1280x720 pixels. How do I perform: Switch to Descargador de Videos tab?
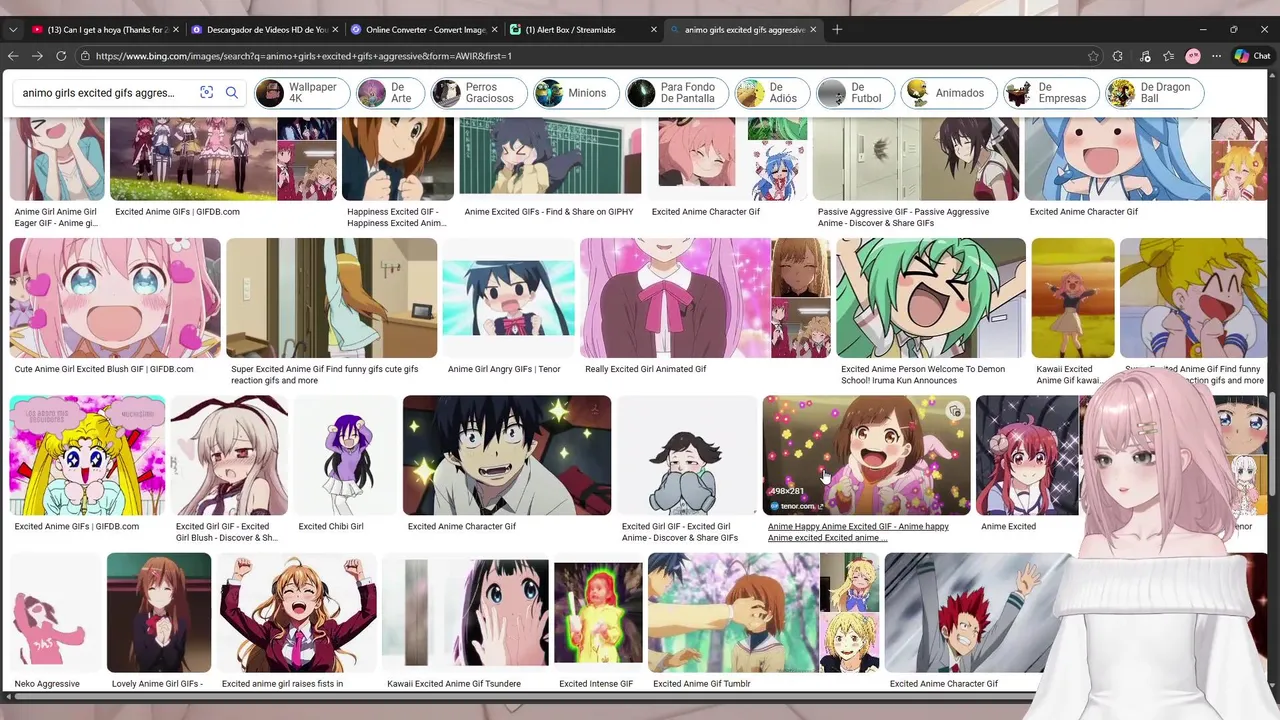click(x=265, y=30)
